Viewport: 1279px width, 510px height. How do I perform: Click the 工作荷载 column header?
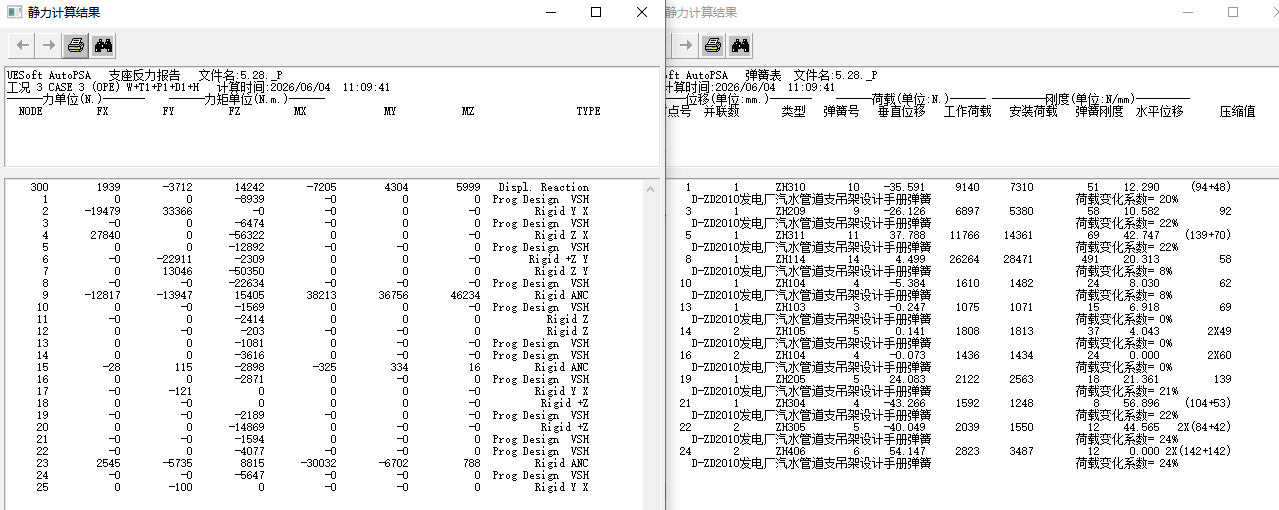[967, 112]
